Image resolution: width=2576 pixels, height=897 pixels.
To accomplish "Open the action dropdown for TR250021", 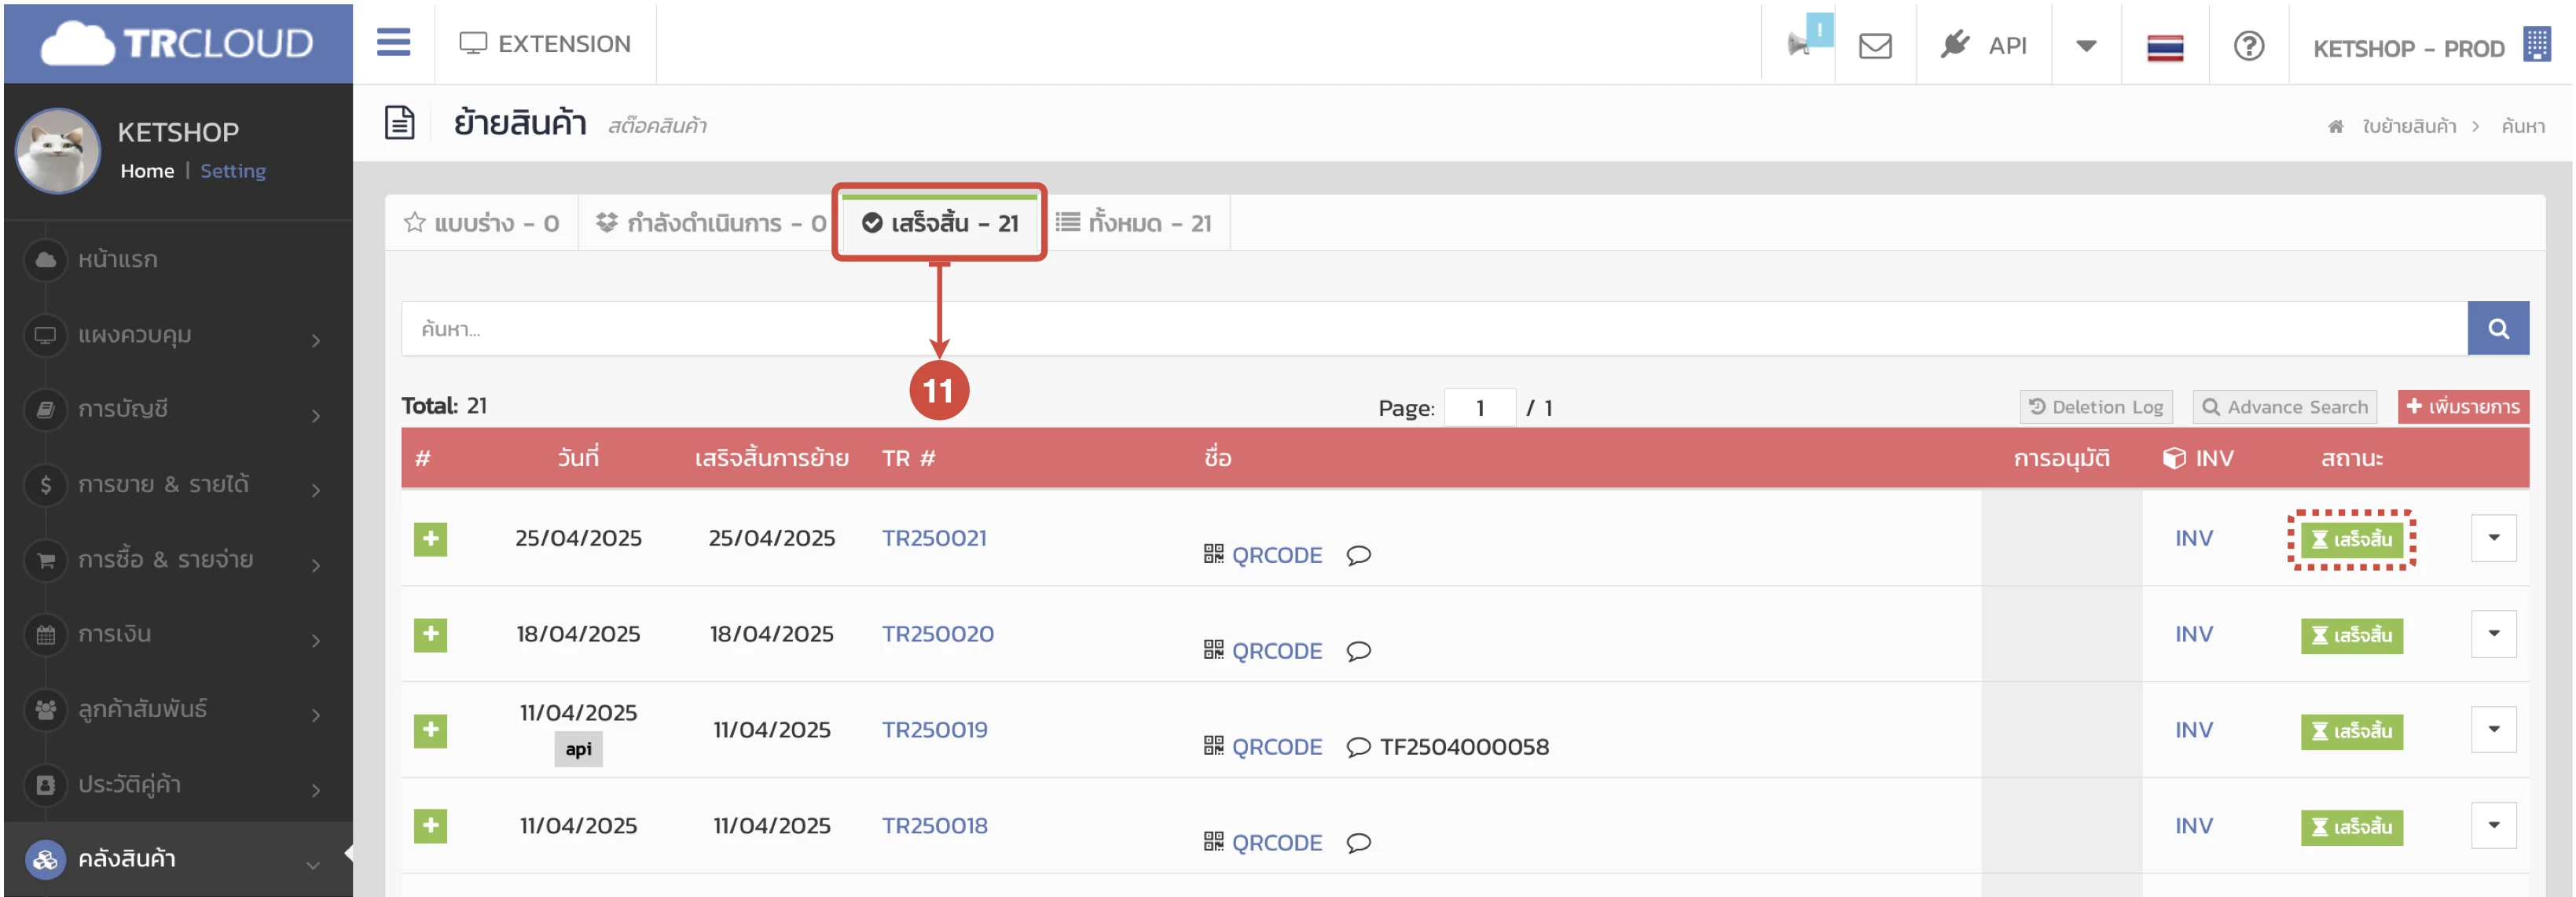I will pyautogui.click(x=2493, y=538).
